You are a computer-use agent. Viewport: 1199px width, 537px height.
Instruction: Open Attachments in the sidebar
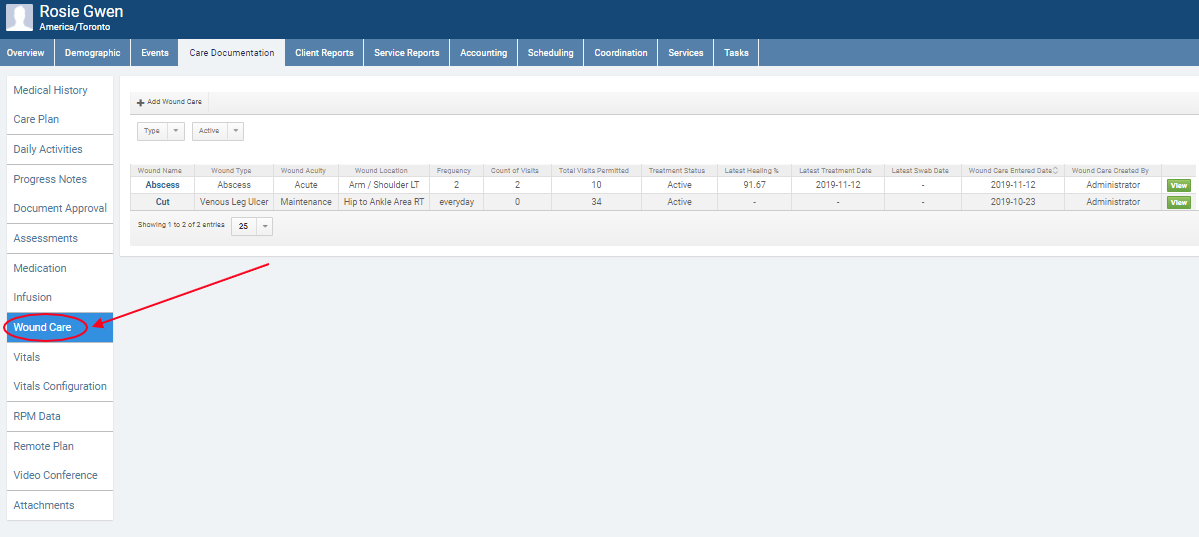click(44, 505)
